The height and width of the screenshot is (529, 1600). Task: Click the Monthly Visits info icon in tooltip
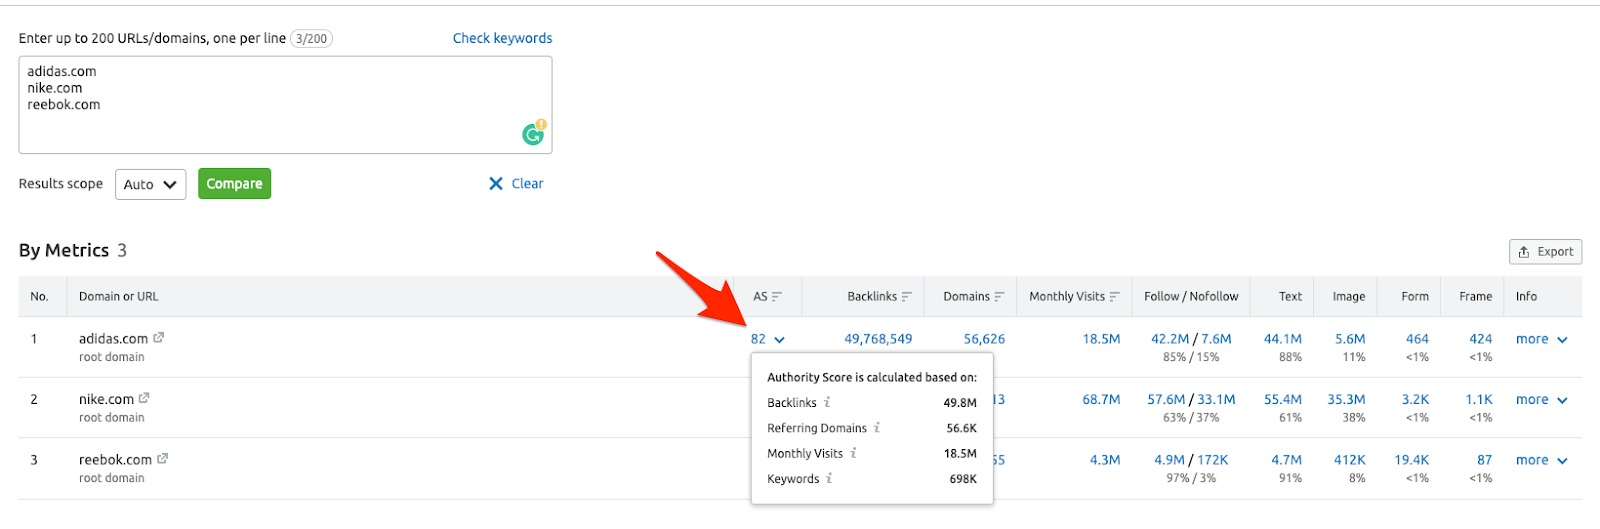[x=853, y=453]
